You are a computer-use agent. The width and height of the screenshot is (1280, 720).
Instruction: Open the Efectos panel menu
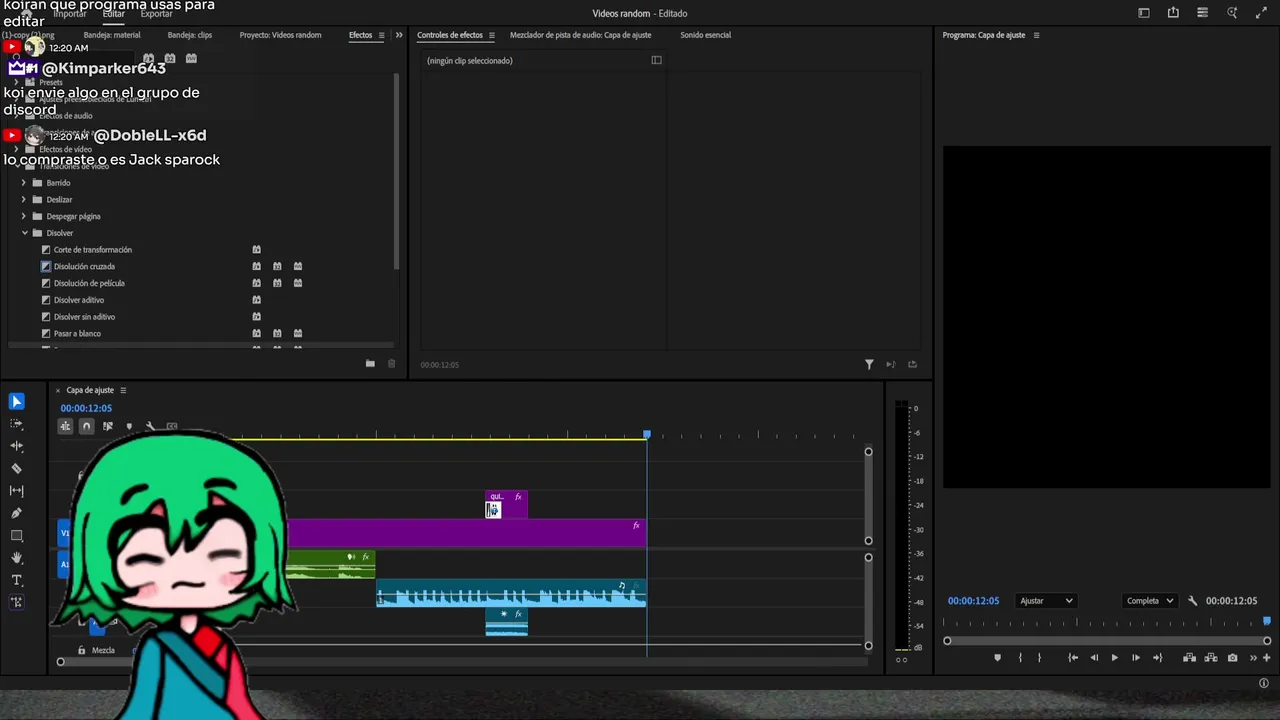coord(381,35)
